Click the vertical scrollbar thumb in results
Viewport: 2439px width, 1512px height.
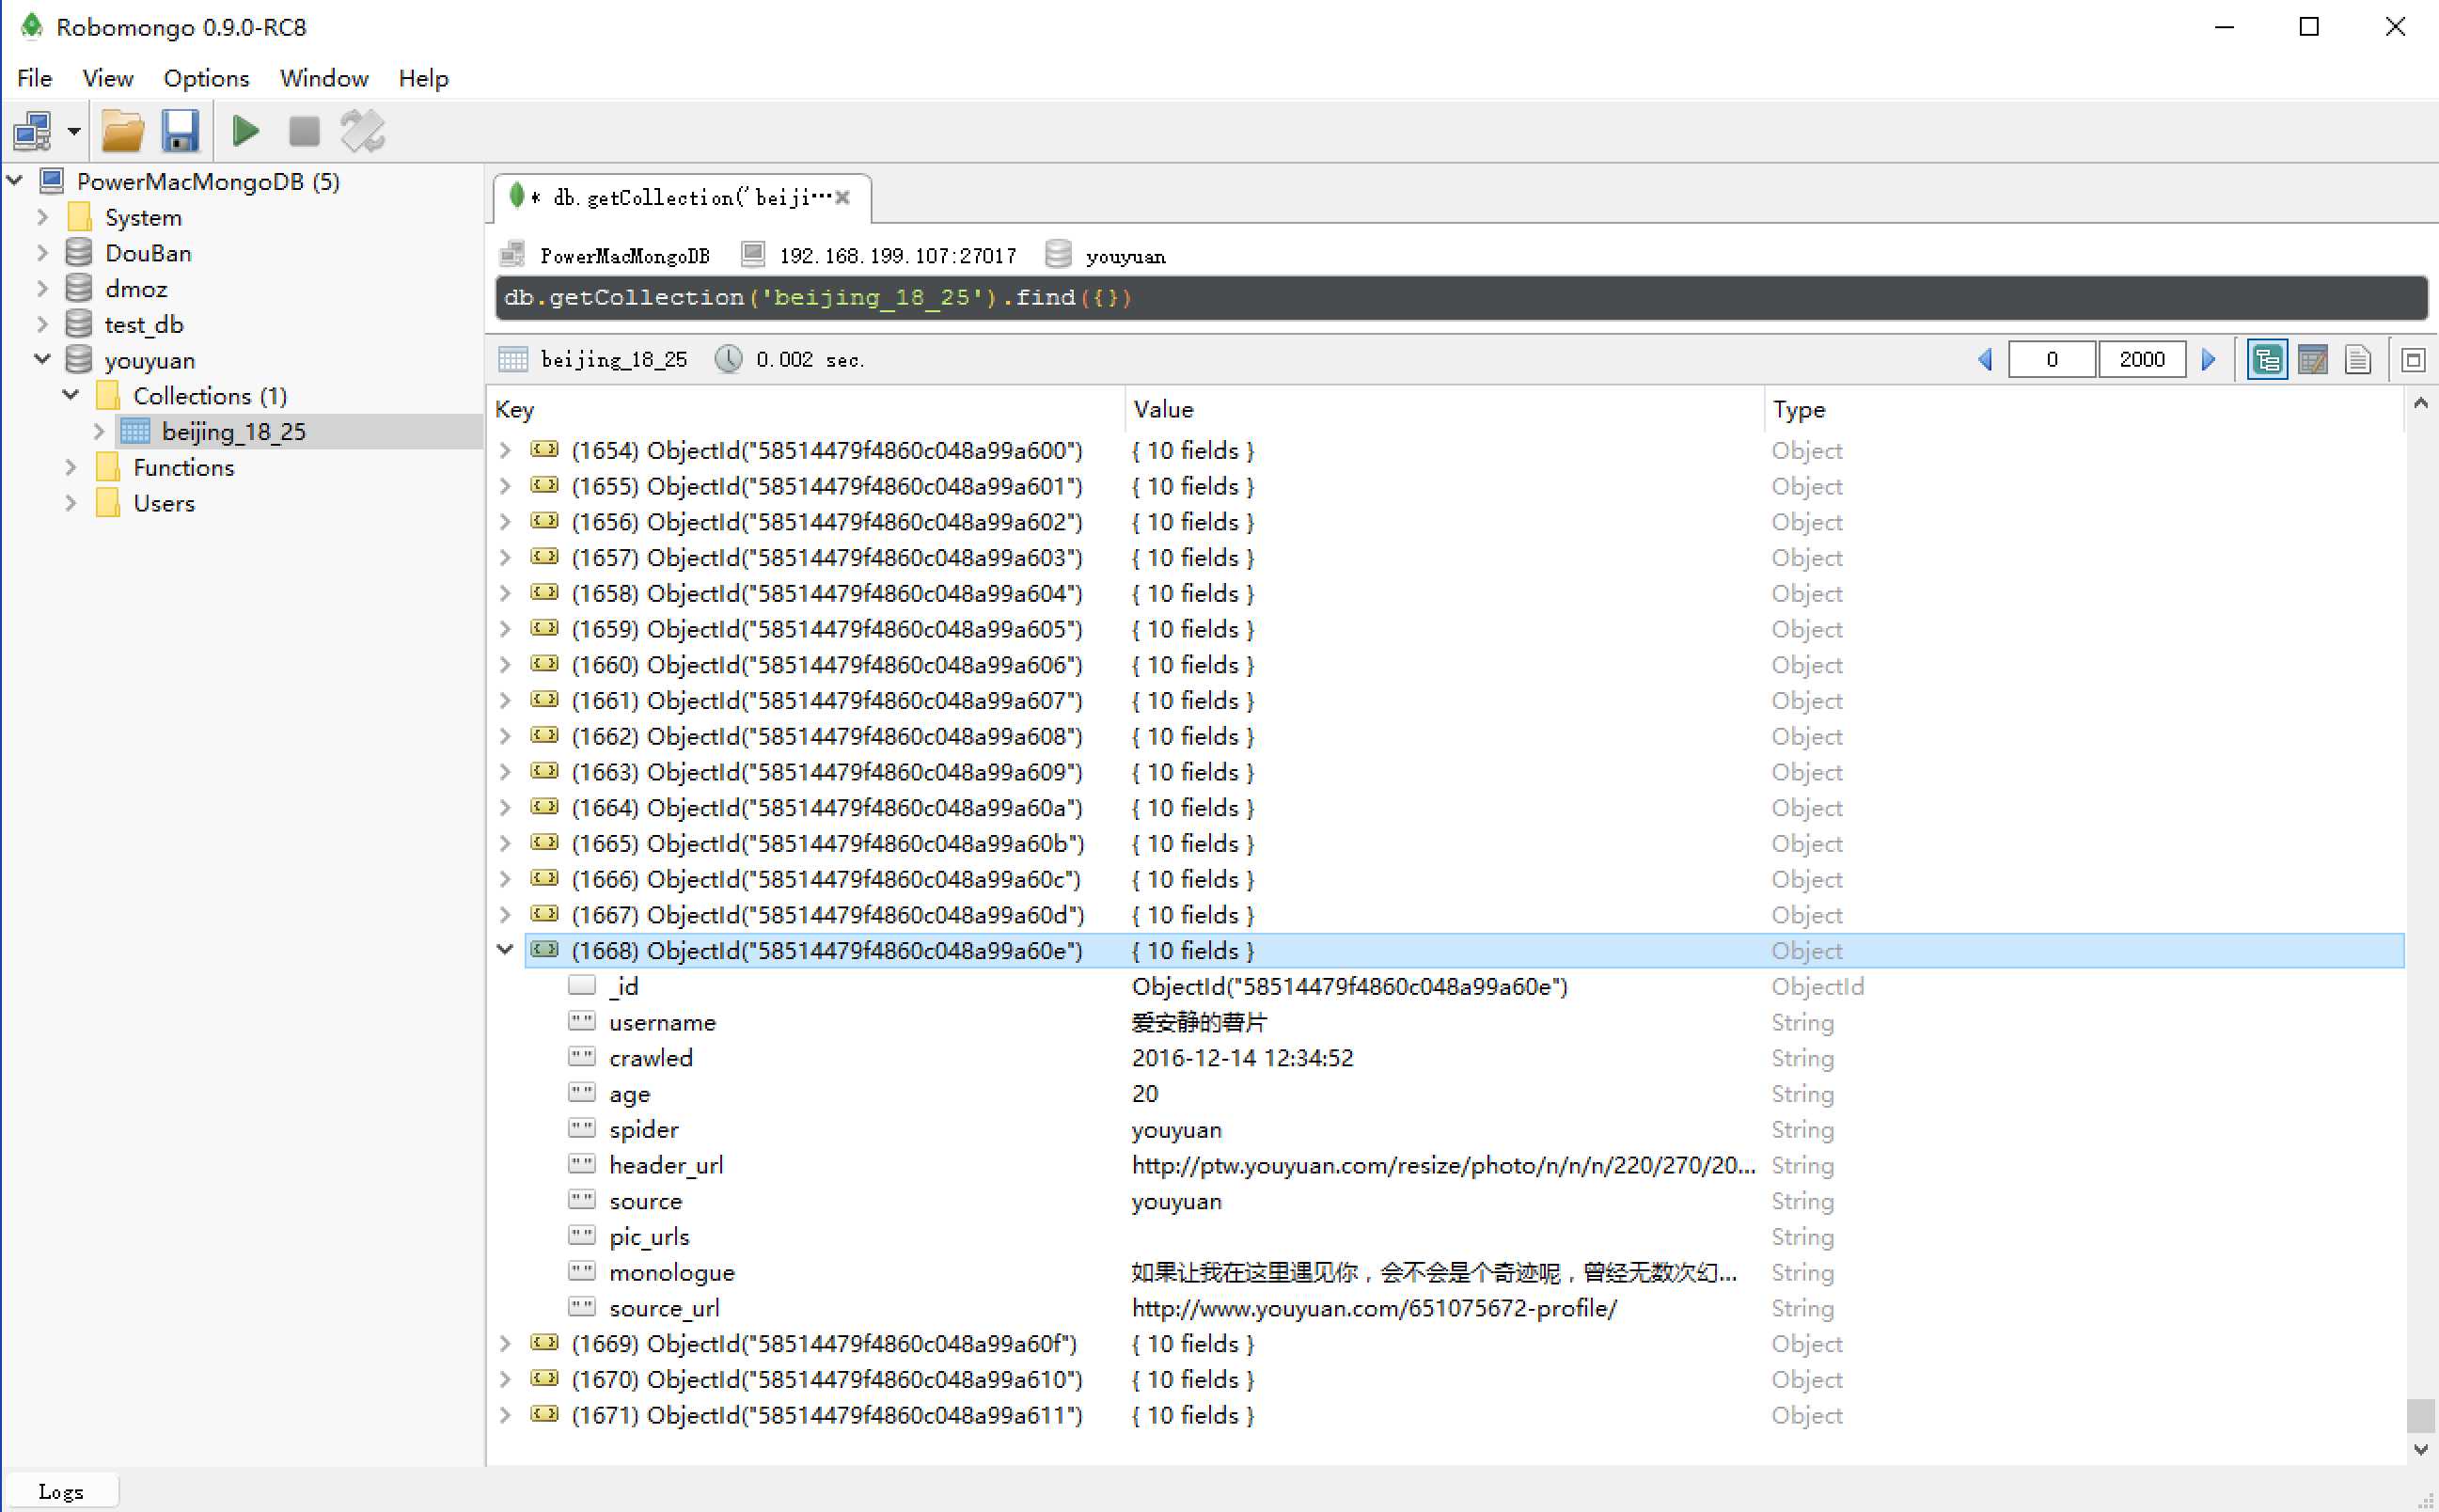pos(2420,1416)
